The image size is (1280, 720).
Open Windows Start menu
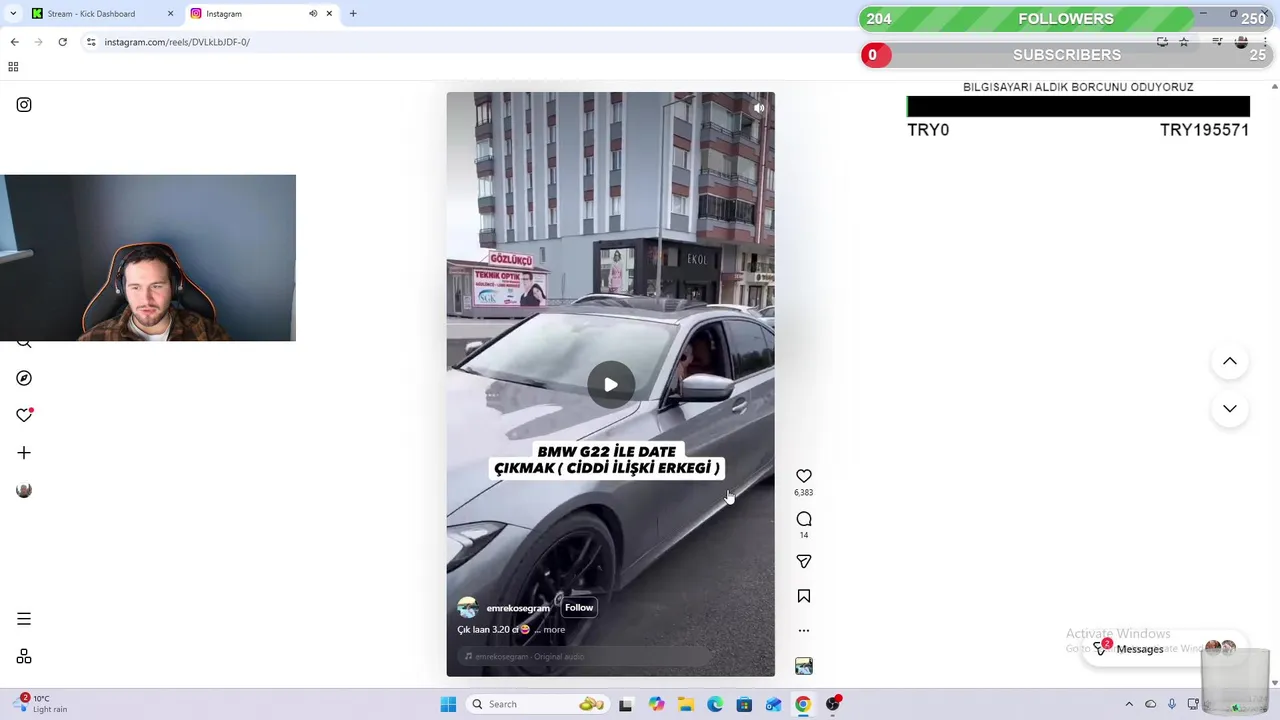click(448, 704)
